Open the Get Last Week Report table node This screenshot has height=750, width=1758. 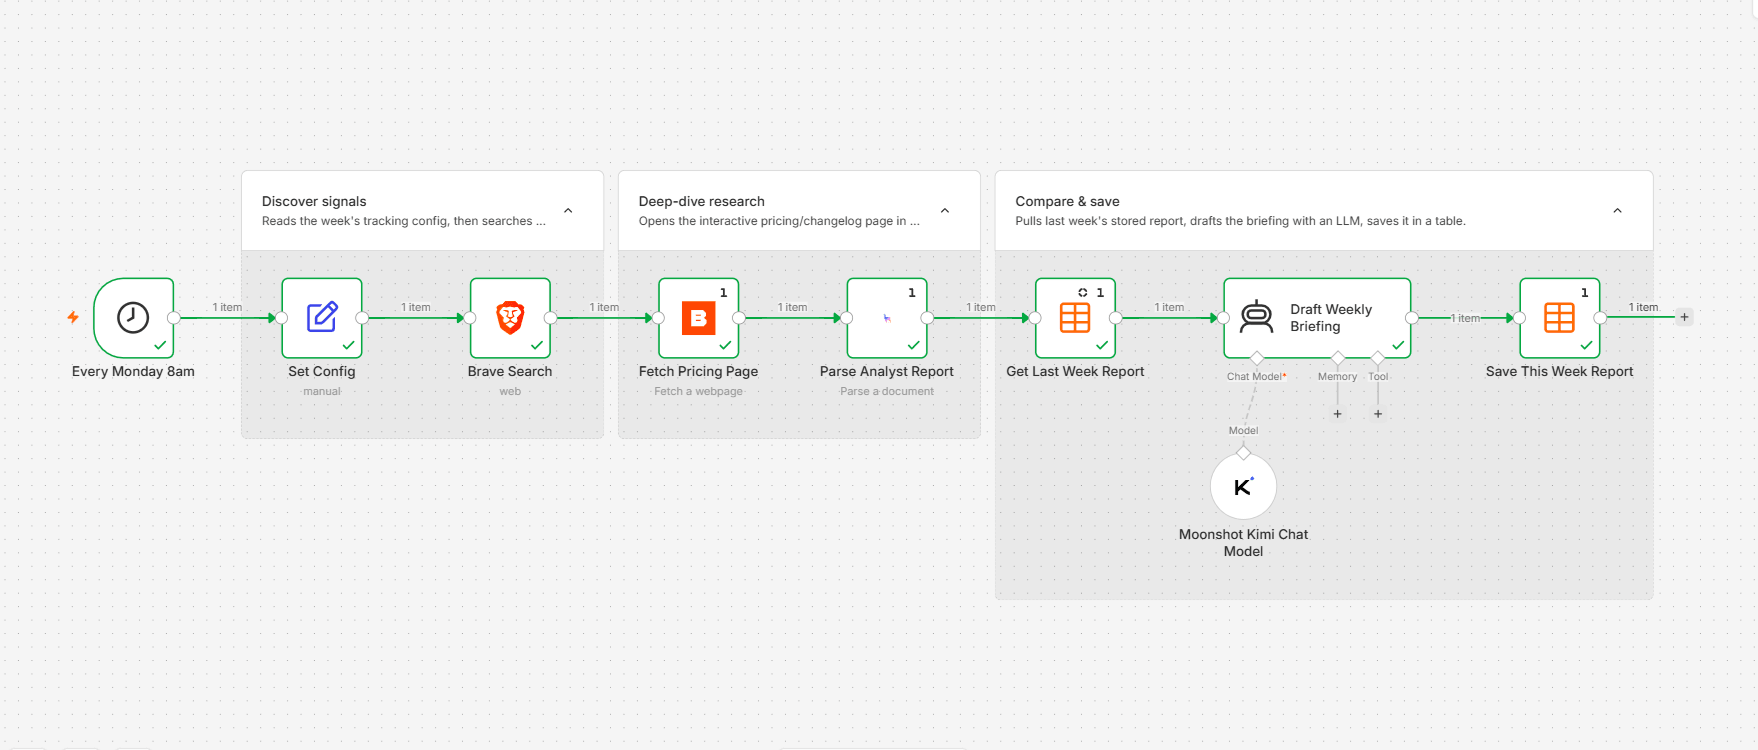tap(1075, 318)
